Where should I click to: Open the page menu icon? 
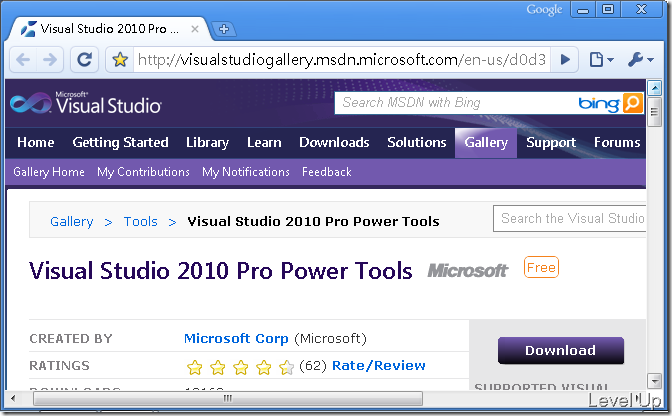point(601,60)
